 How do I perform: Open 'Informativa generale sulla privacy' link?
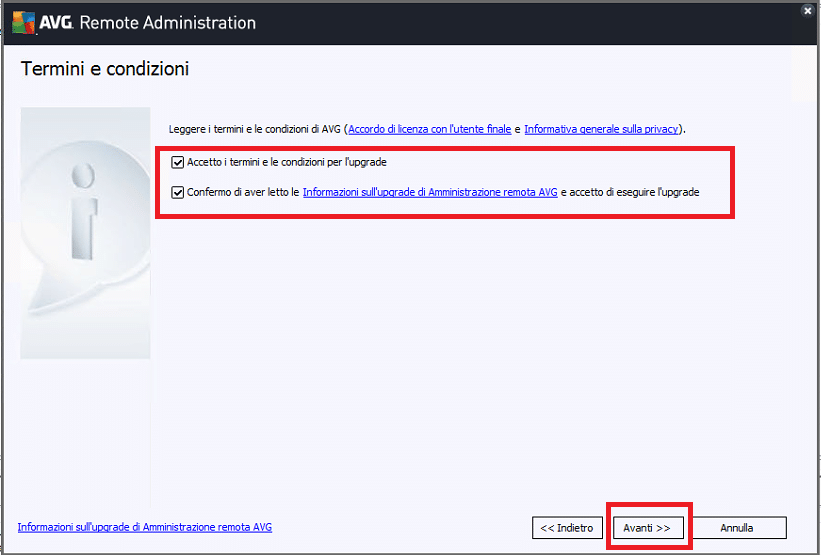(x=601, y=129)
